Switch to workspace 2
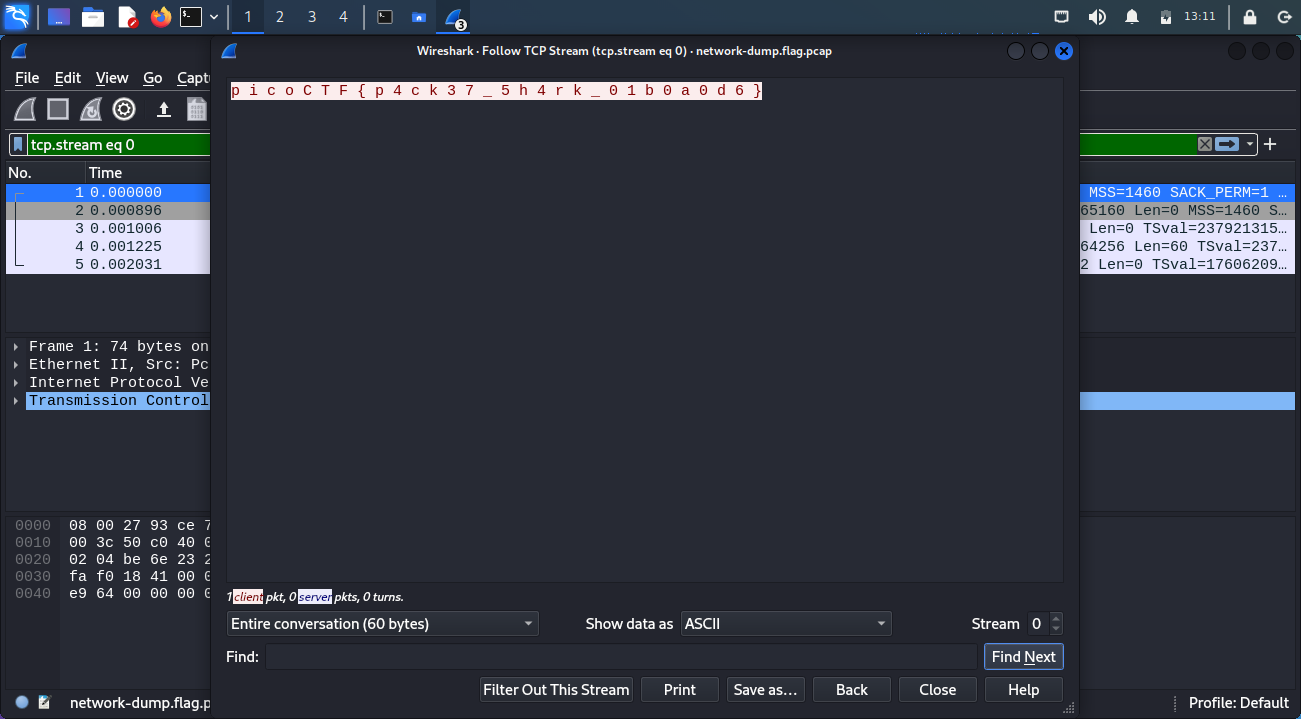Viewport: 1301px width, 719px height. (x=279, y=17)
